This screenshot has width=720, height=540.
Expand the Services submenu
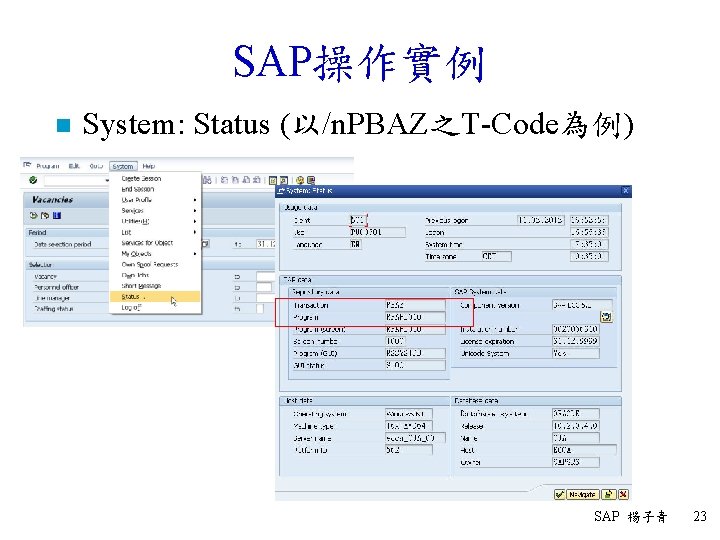[155, 211]
